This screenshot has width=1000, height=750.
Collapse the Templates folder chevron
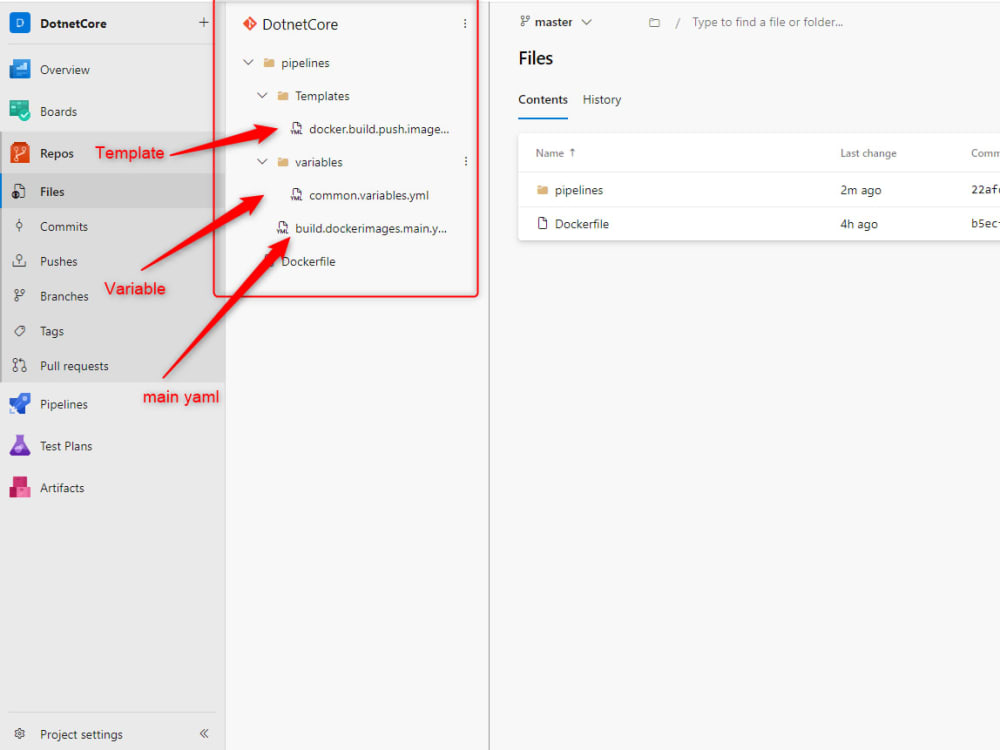click(262, 95)
